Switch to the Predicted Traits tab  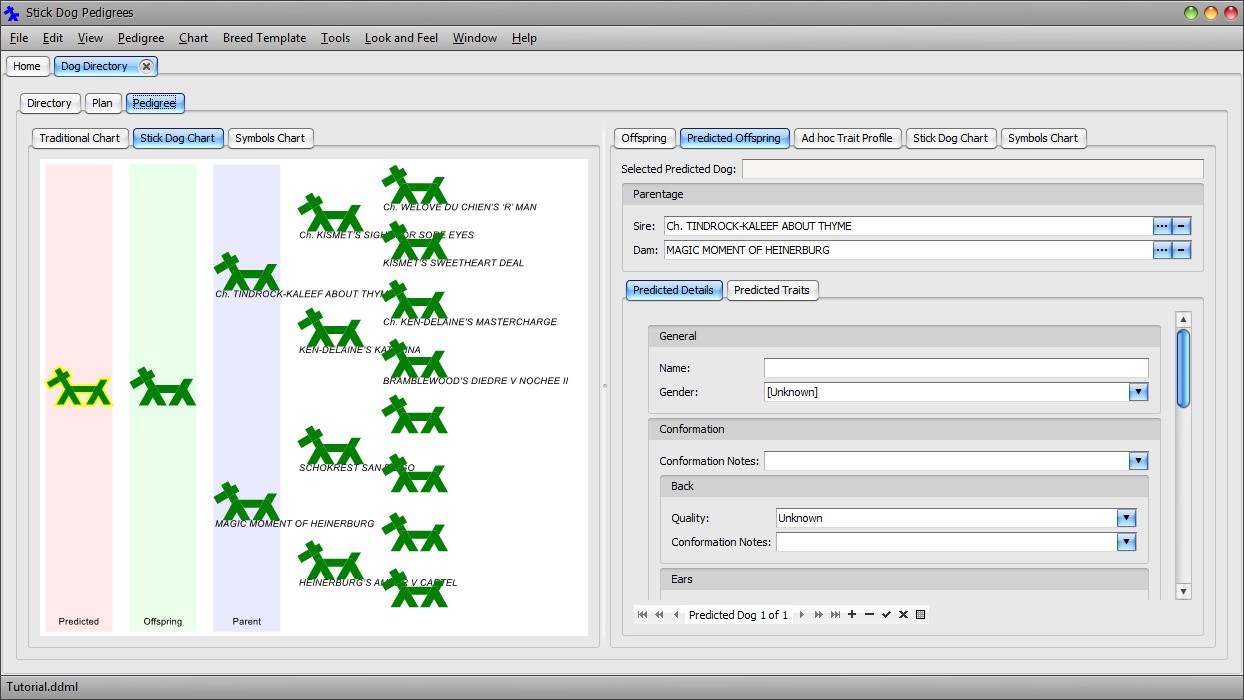point(771,290)
